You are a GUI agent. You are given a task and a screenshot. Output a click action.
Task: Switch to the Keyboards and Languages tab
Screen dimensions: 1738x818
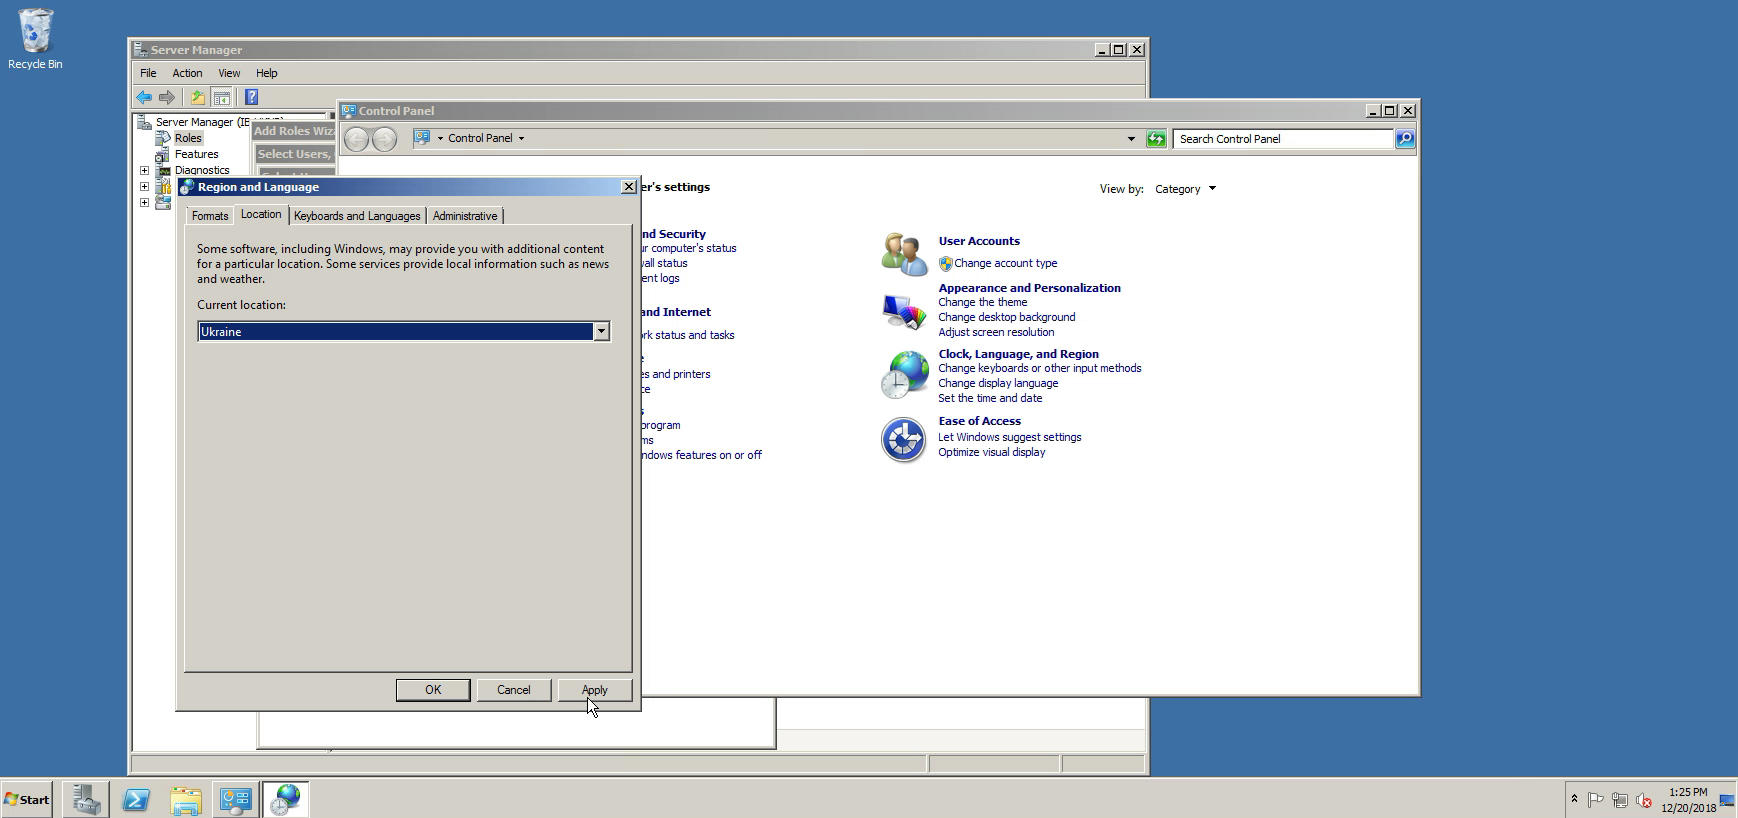point(357,216)
